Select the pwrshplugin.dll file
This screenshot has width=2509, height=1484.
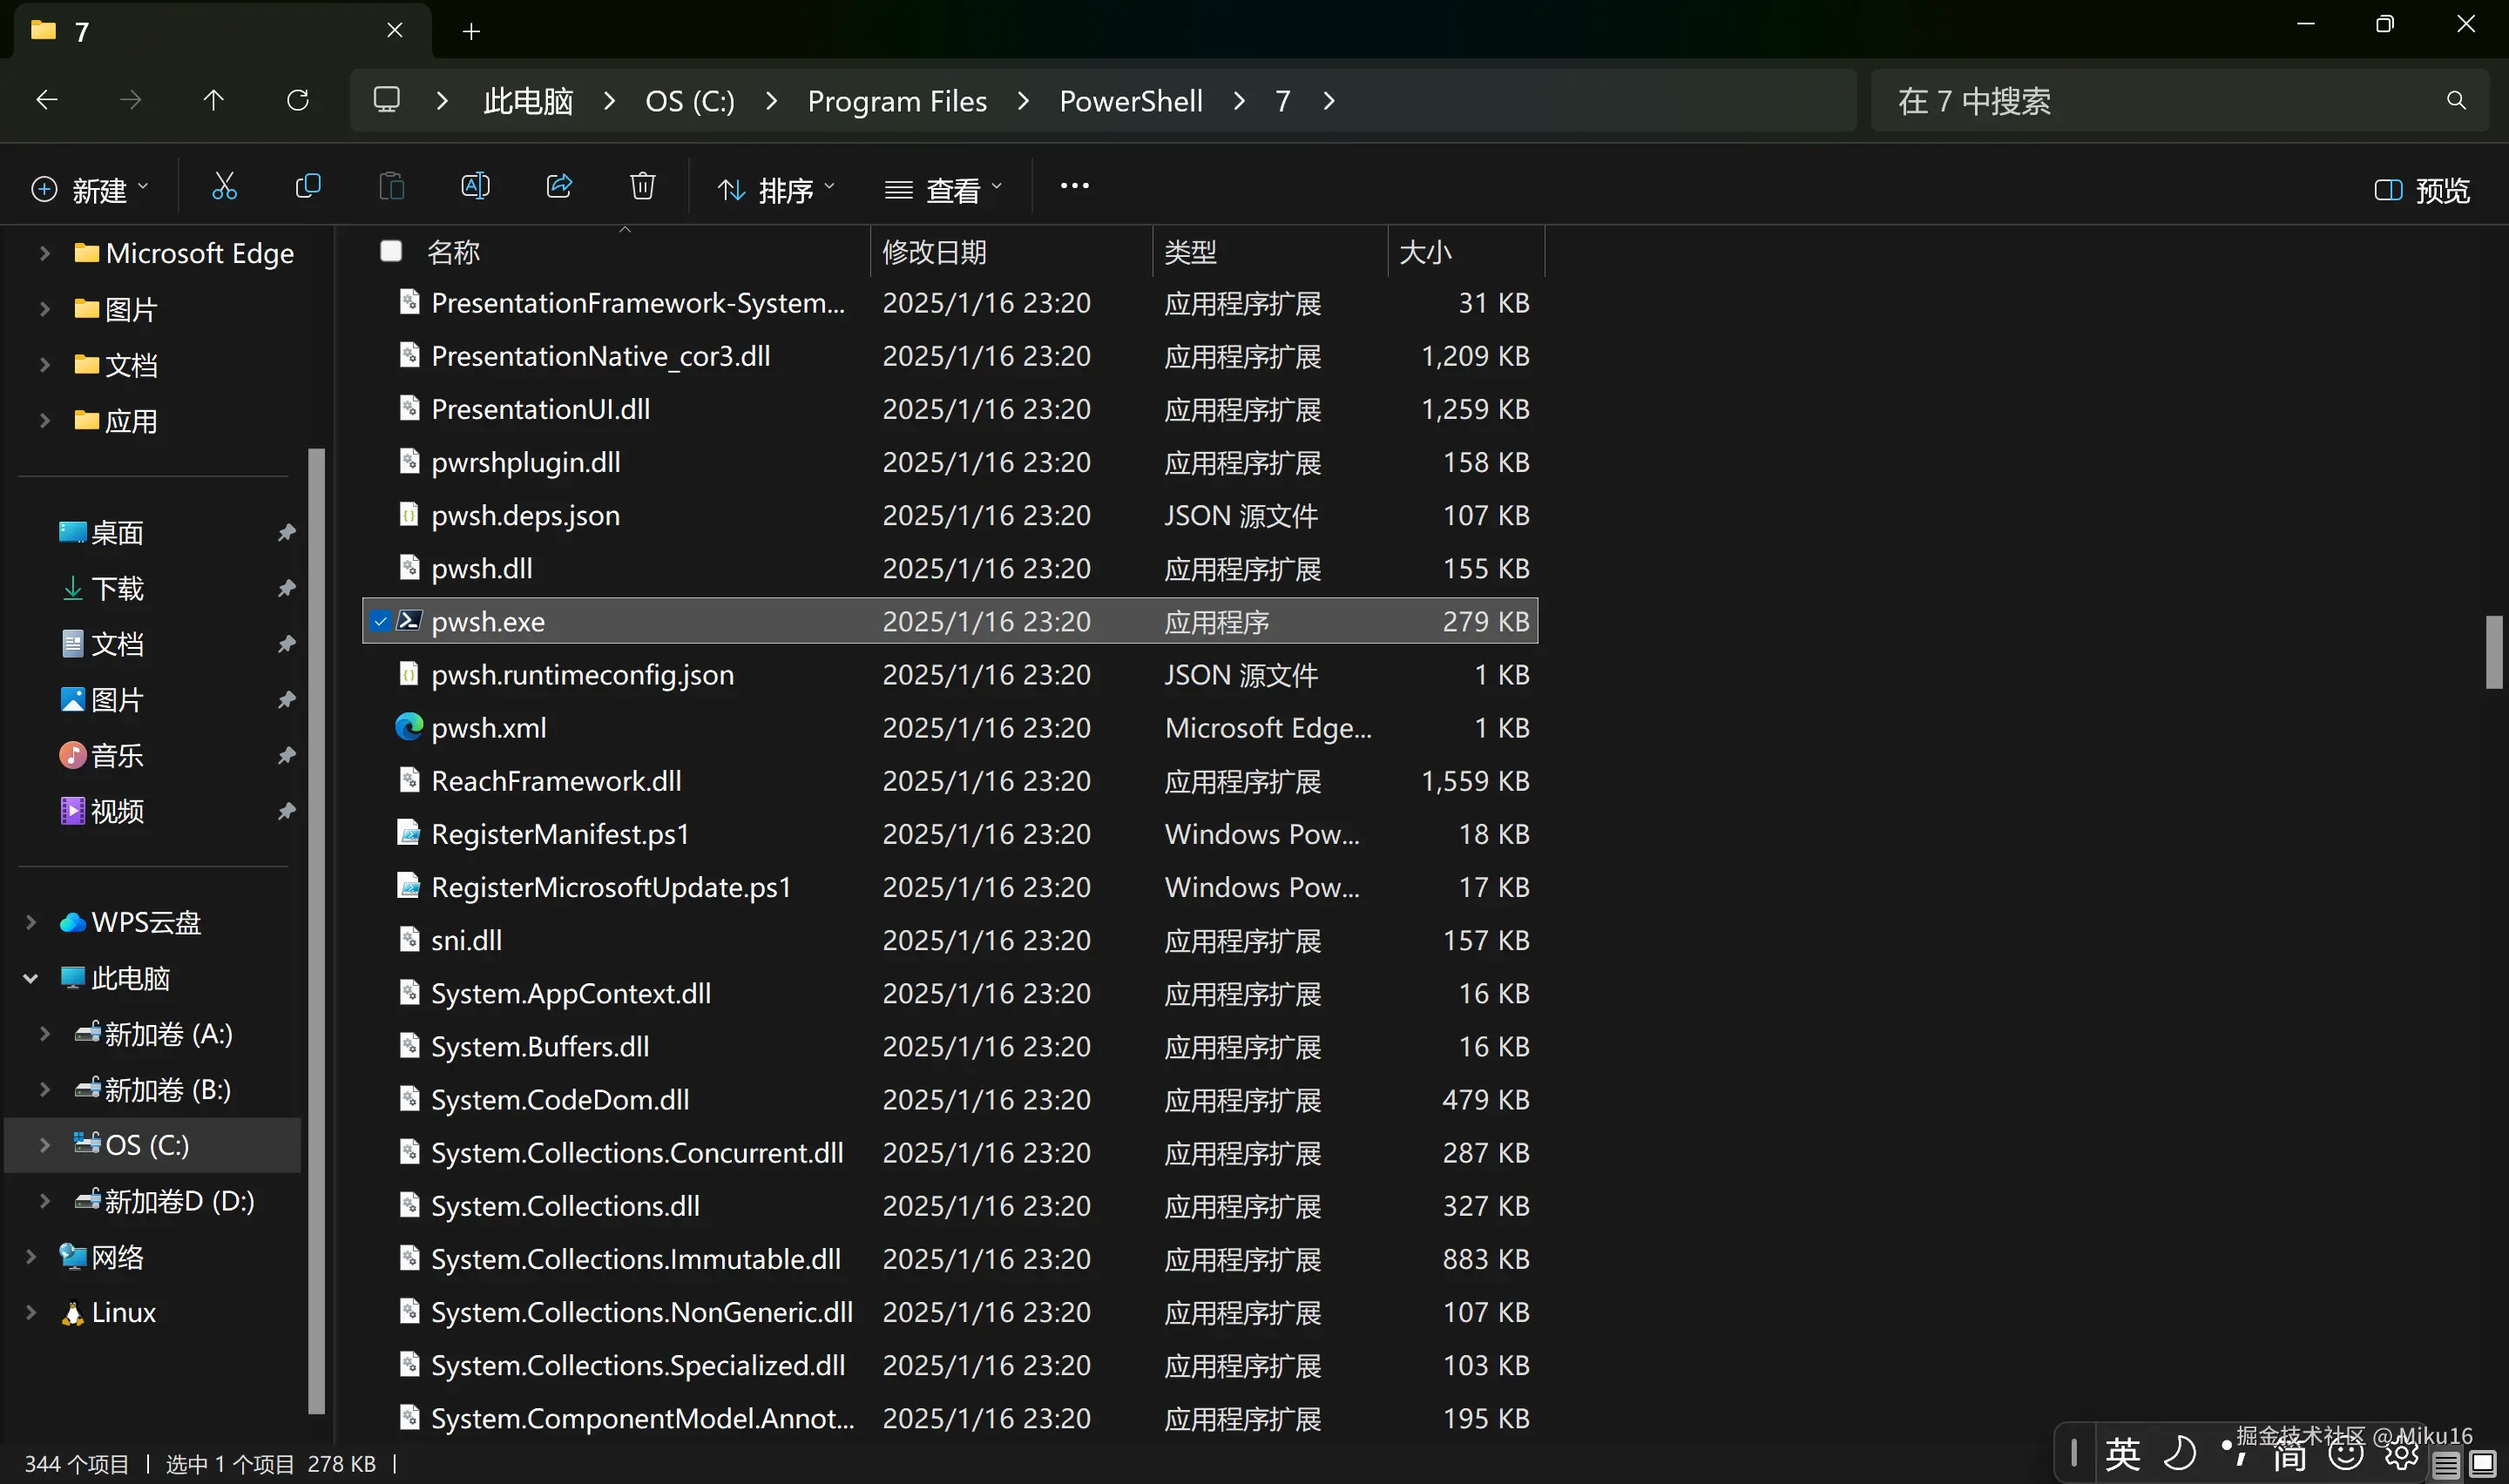tap(950, 462)
